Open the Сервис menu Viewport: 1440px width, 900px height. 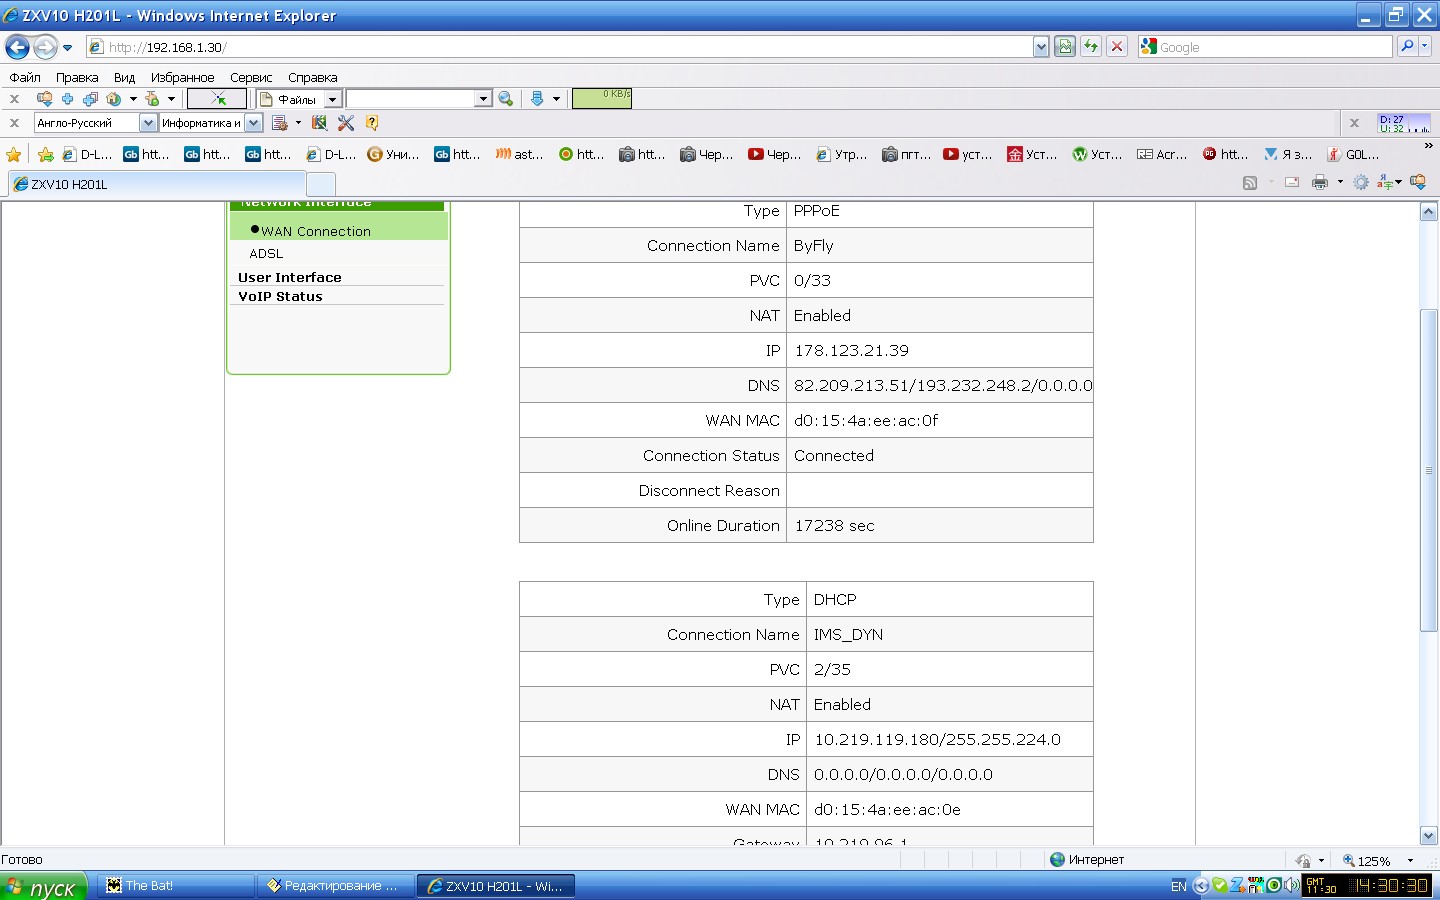tap(251, 77)
